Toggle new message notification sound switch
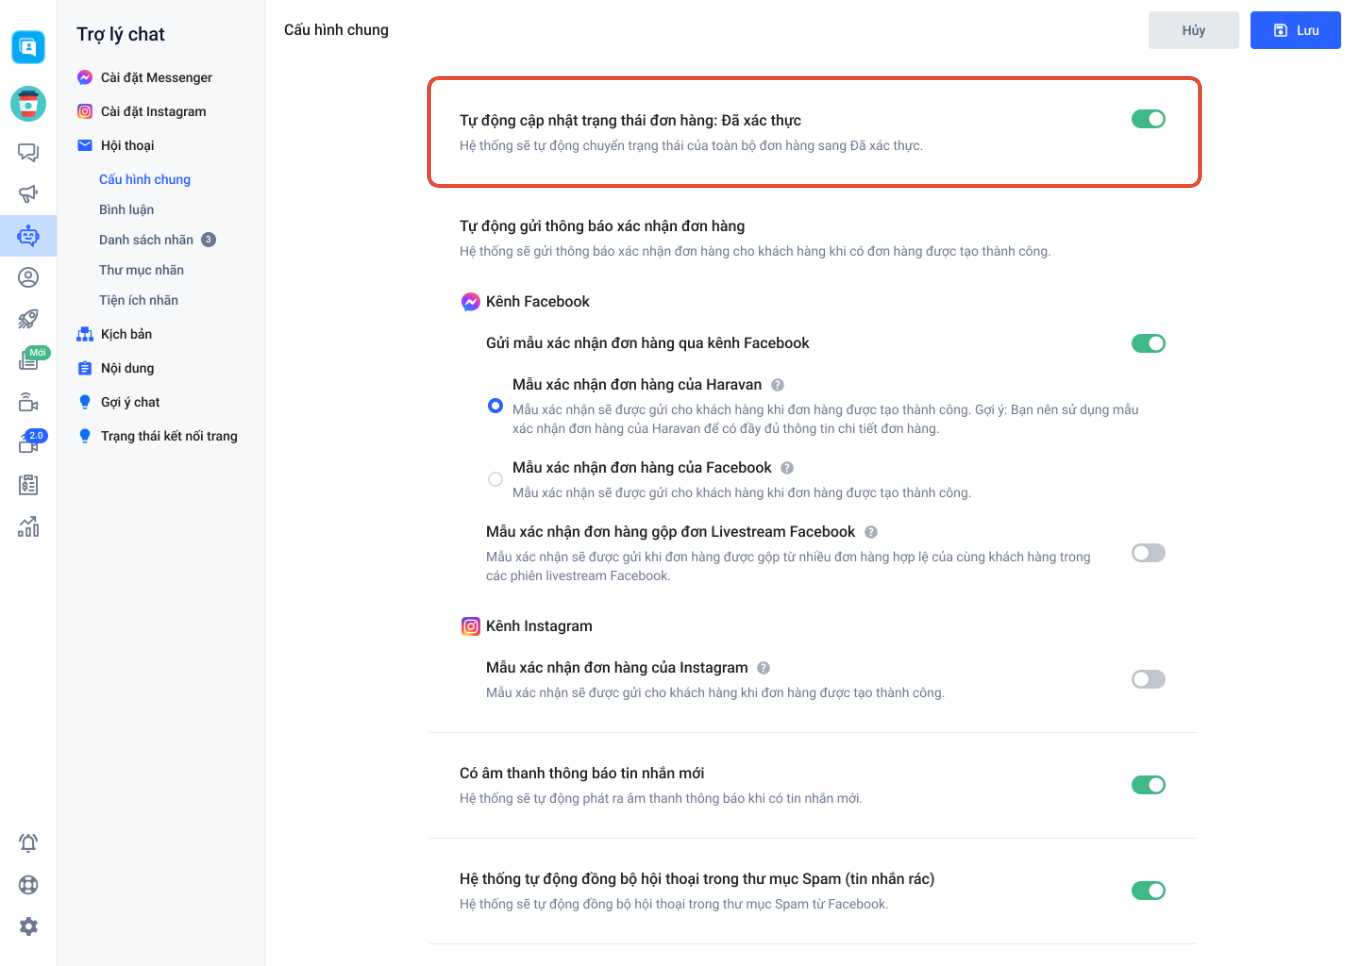 (1148, 785)
